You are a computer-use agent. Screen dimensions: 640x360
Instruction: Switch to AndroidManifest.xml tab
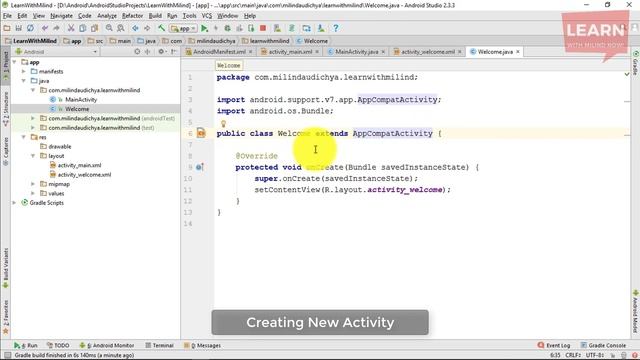click(x=219, y=52)
